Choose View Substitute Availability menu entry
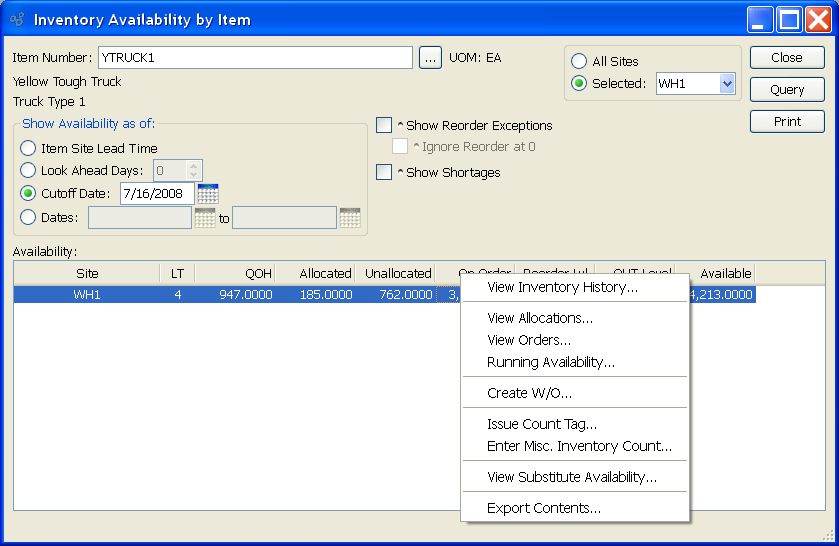839x546 pixels. [x=571, y=477]
